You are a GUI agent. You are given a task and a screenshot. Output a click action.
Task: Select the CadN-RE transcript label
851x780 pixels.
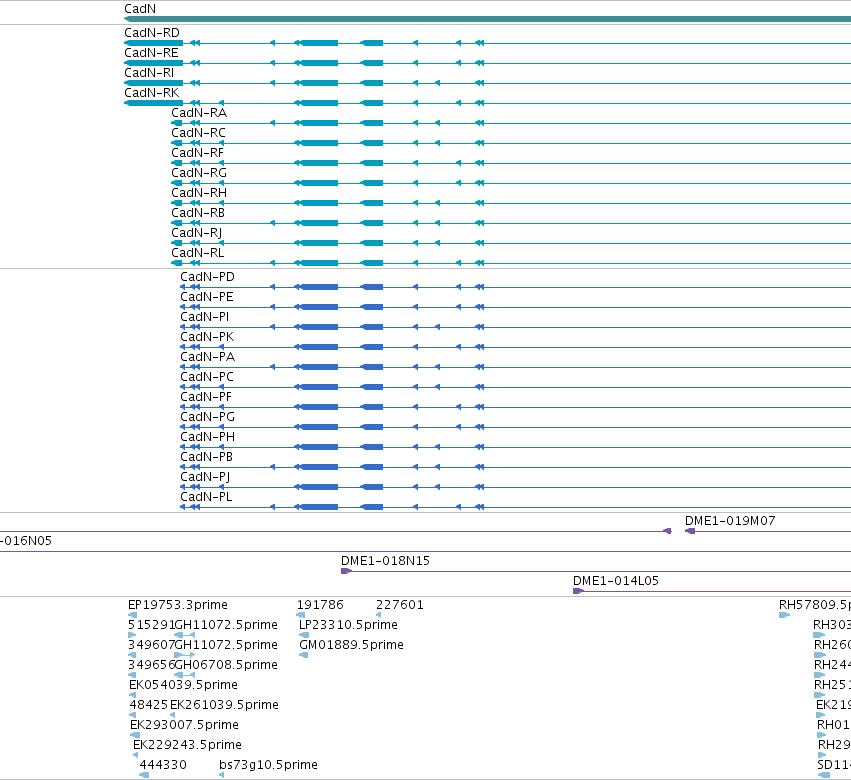coord(151,53)
